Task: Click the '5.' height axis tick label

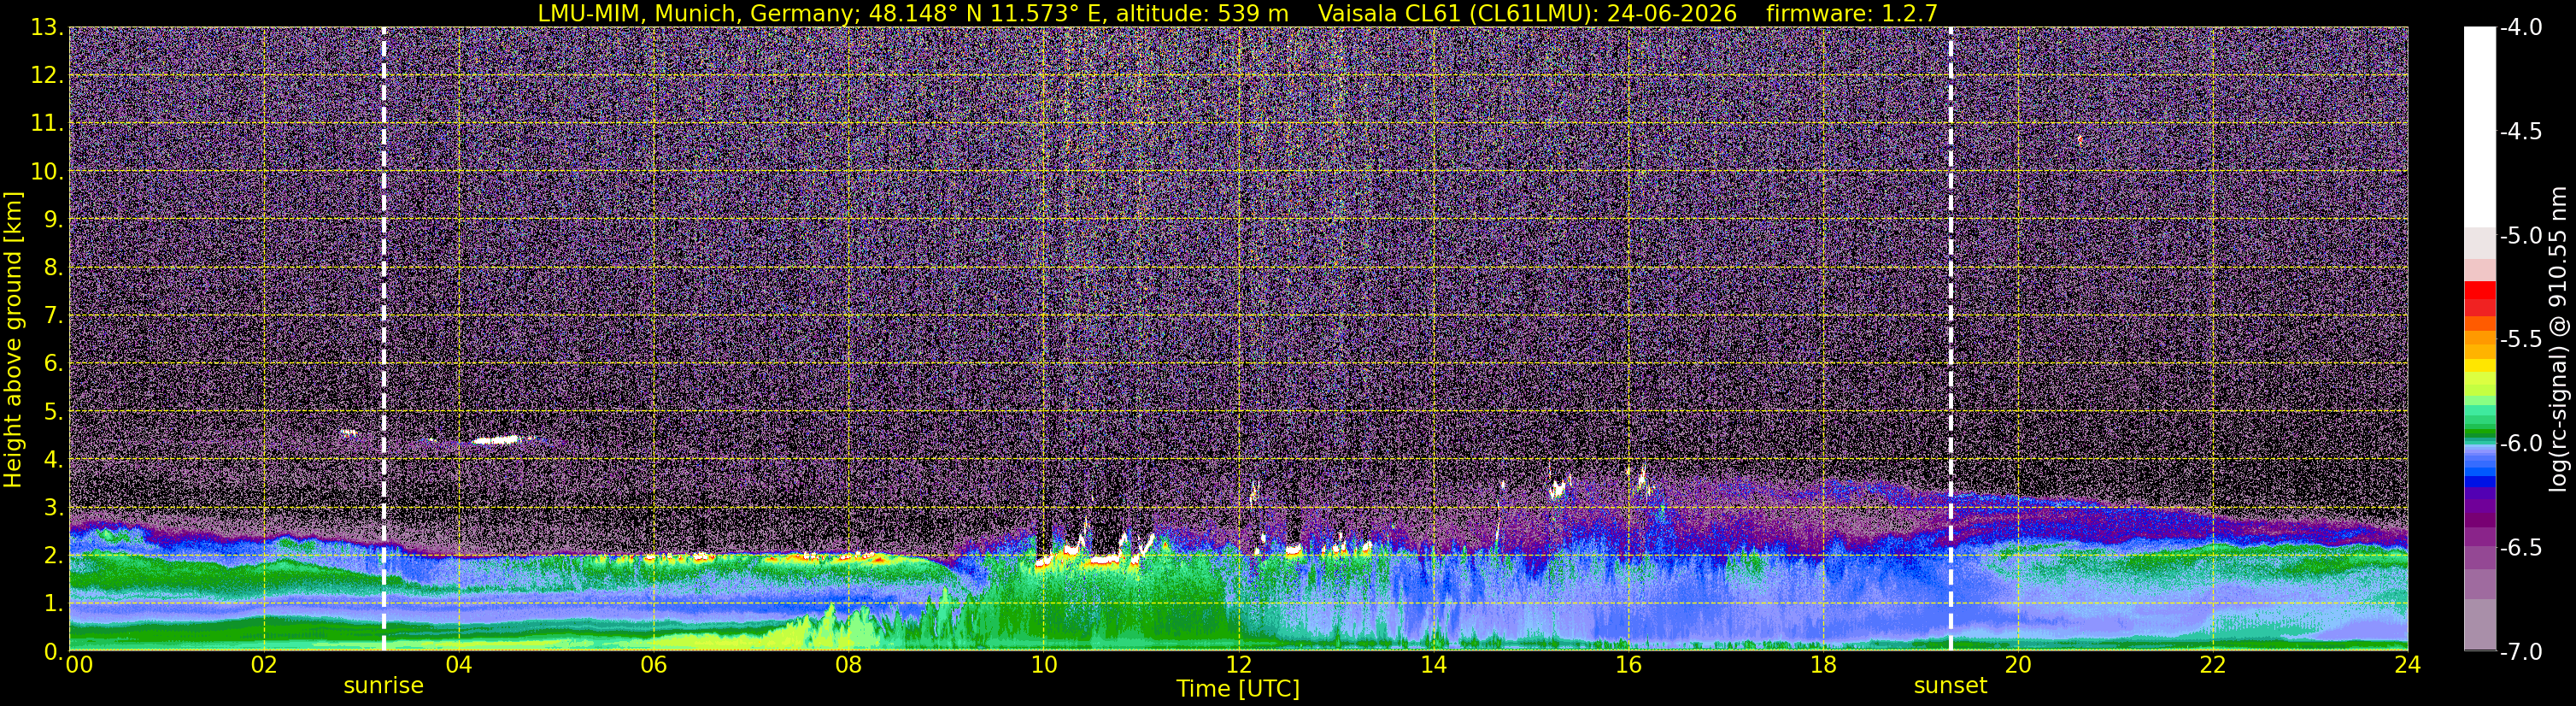Action: (x=54, y=412)
